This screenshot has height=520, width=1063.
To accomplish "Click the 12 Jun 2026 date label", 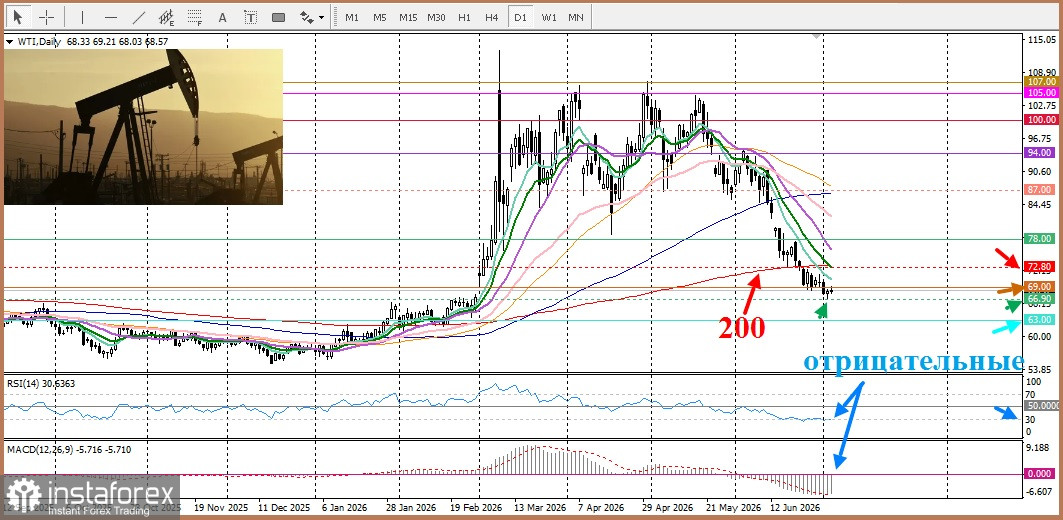I will tap(795, 506).
